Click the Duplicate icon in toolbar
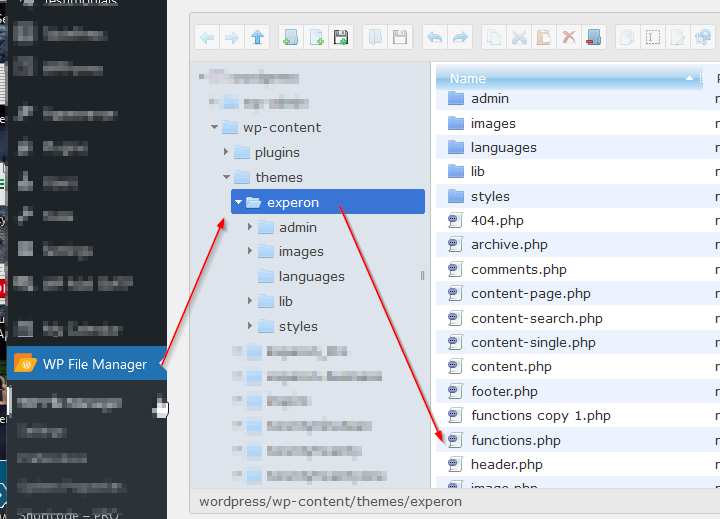 pyautogui.click(x=627, y=37)
